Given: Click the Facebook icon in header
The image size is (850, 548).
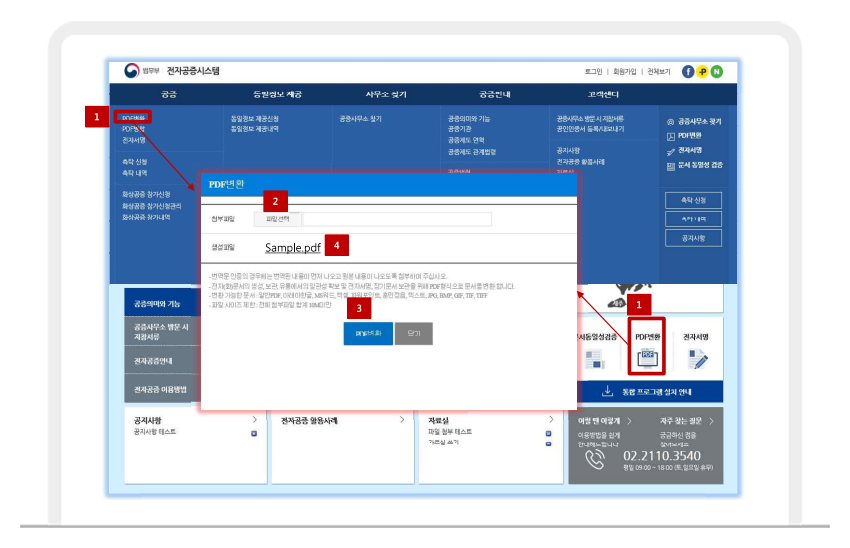Looking at the screenshot, I should coord(688,71).
